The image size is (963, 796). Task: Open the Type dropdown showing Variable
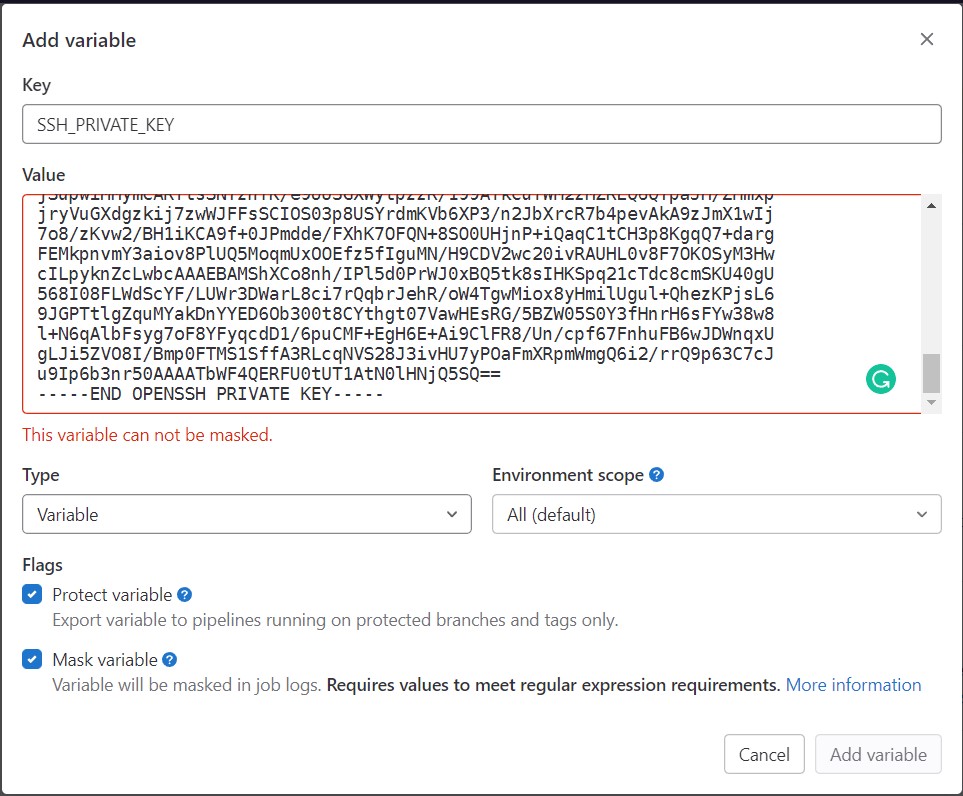247,514
